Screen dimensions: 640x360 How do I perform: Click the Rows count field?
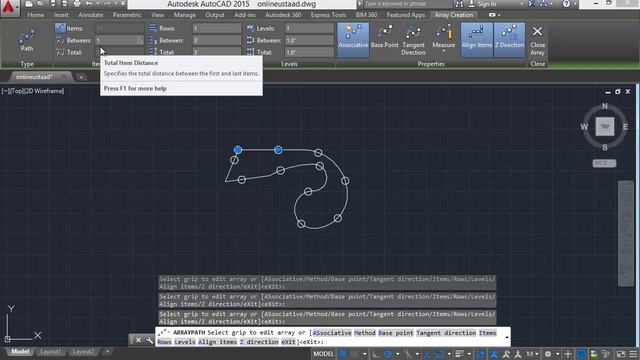(217, 28)
